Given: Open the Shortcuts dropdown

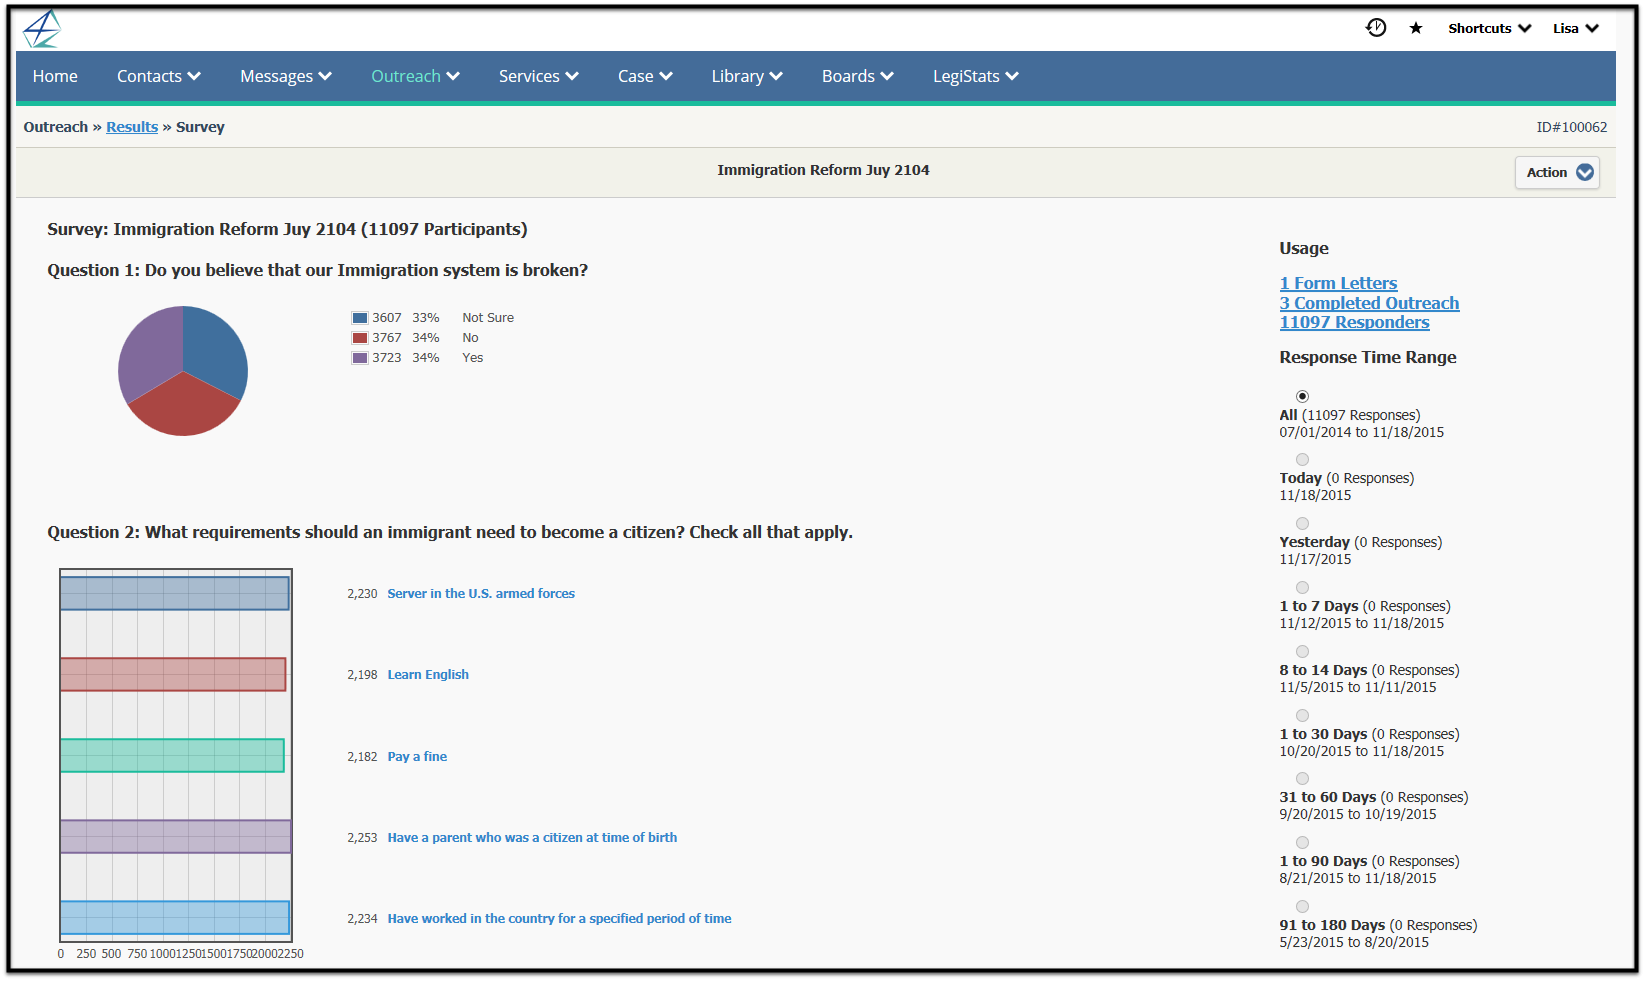Looking at the screenshot, I should coord(1489,28).
